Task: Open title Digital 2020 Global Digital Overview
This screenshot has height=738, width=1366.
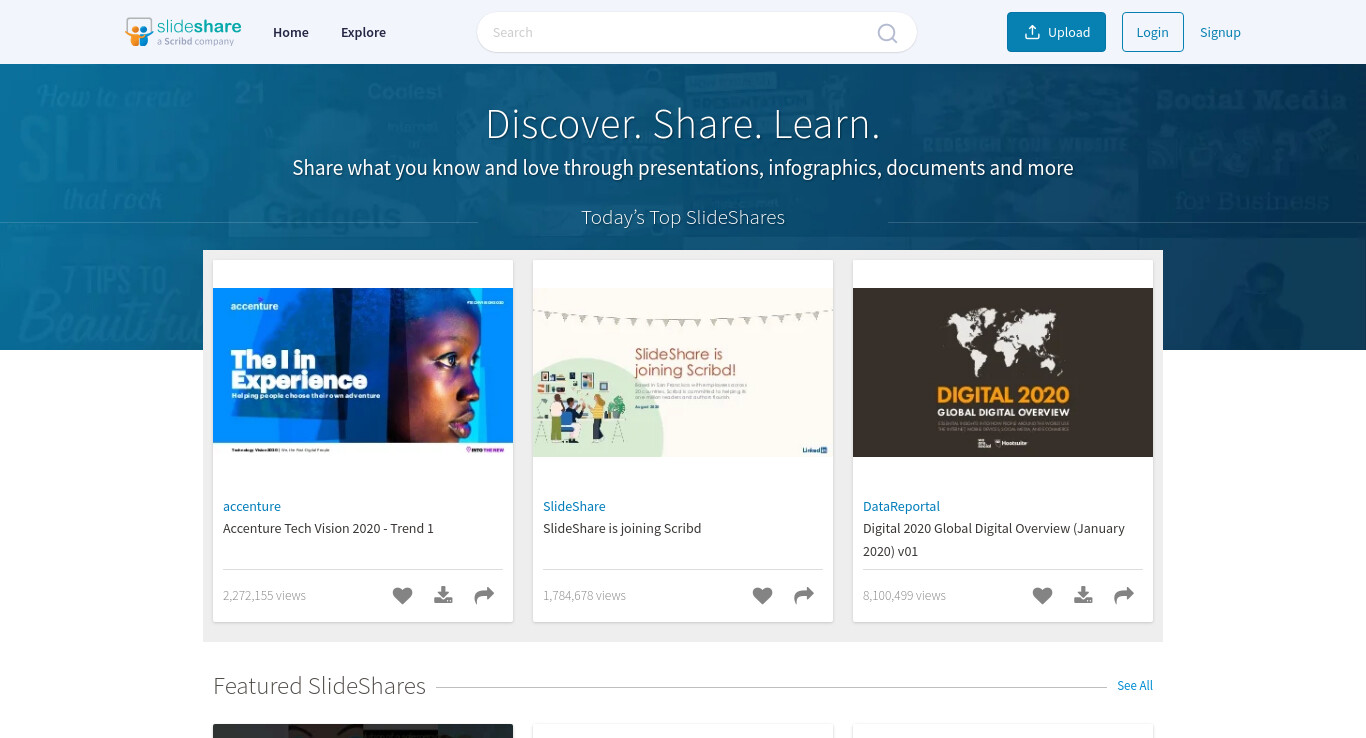Action: 994,539
